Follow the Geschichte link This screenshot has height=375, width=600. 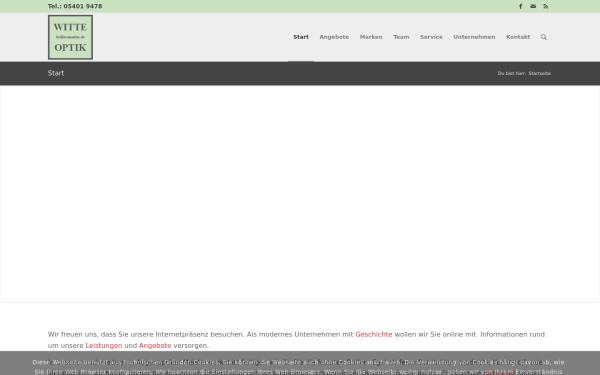373,334
